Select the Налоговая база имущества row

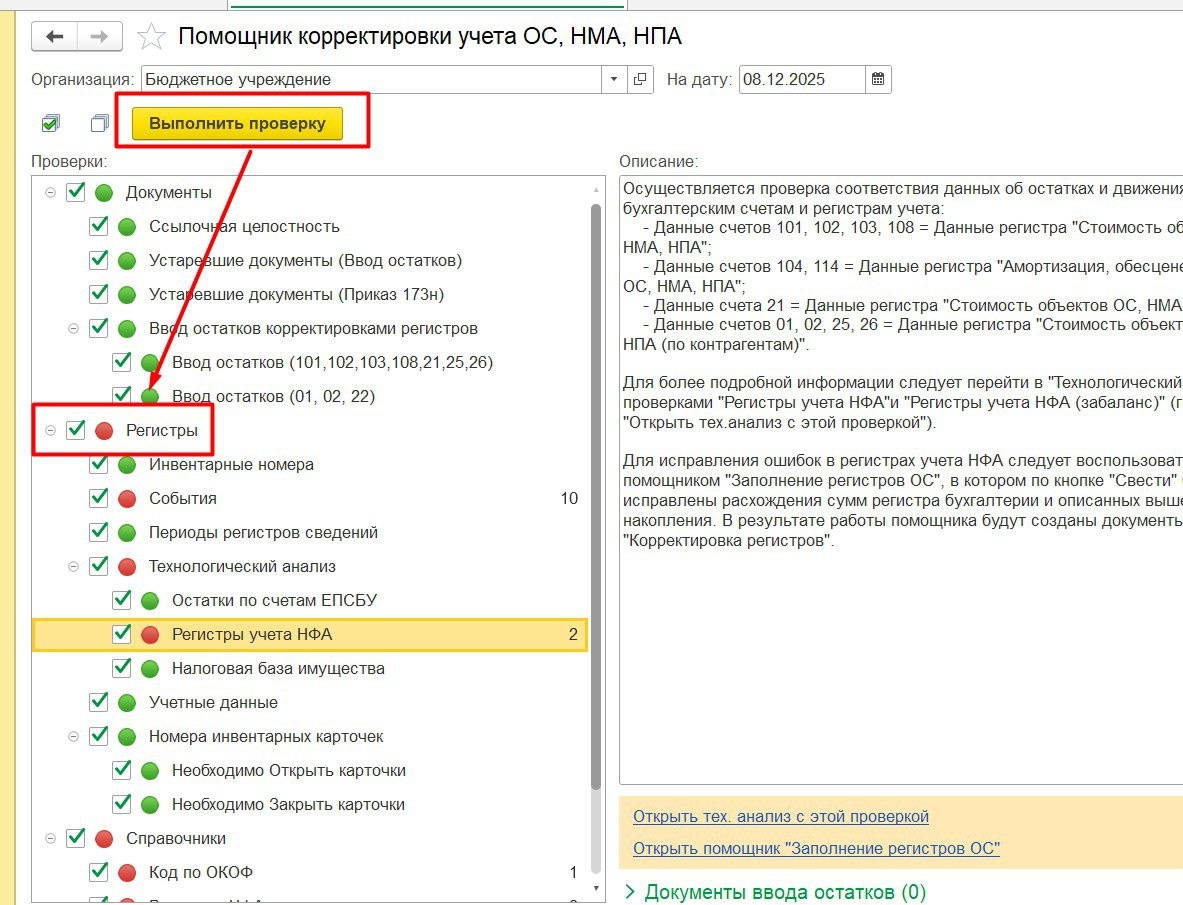click(309, 668)
